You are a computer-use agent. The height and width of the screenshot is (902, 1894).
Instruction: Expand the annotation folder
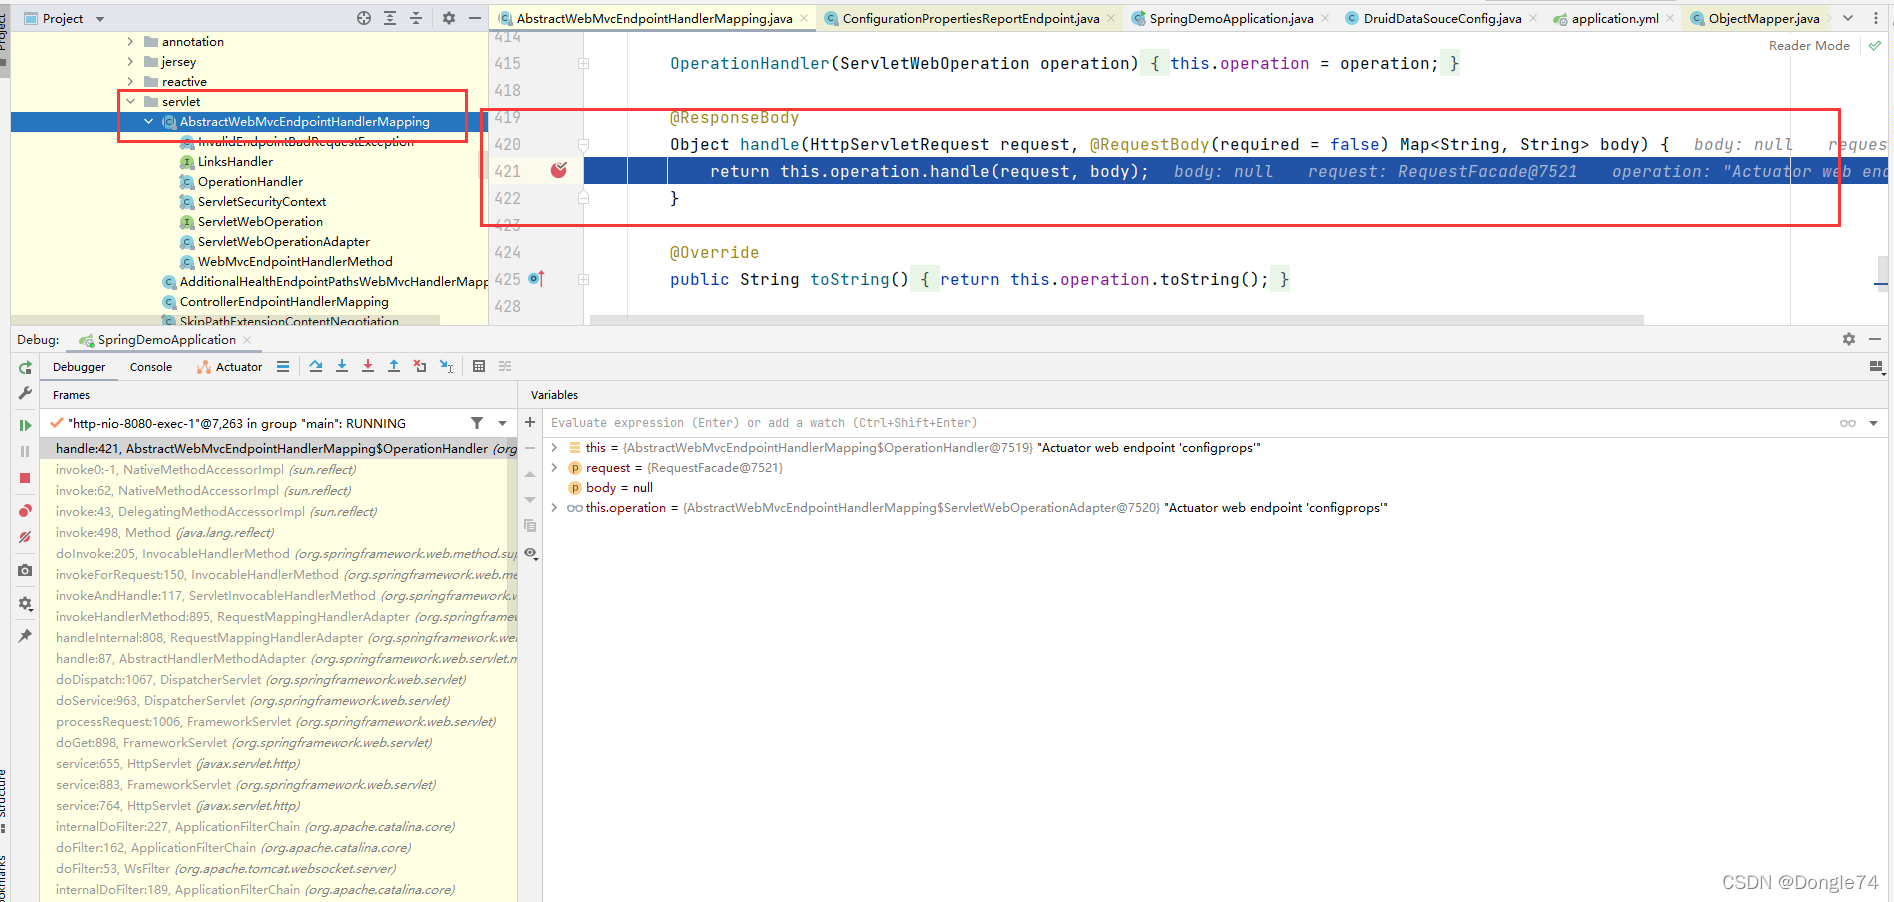pyautogui.click(x=130, y=41)
